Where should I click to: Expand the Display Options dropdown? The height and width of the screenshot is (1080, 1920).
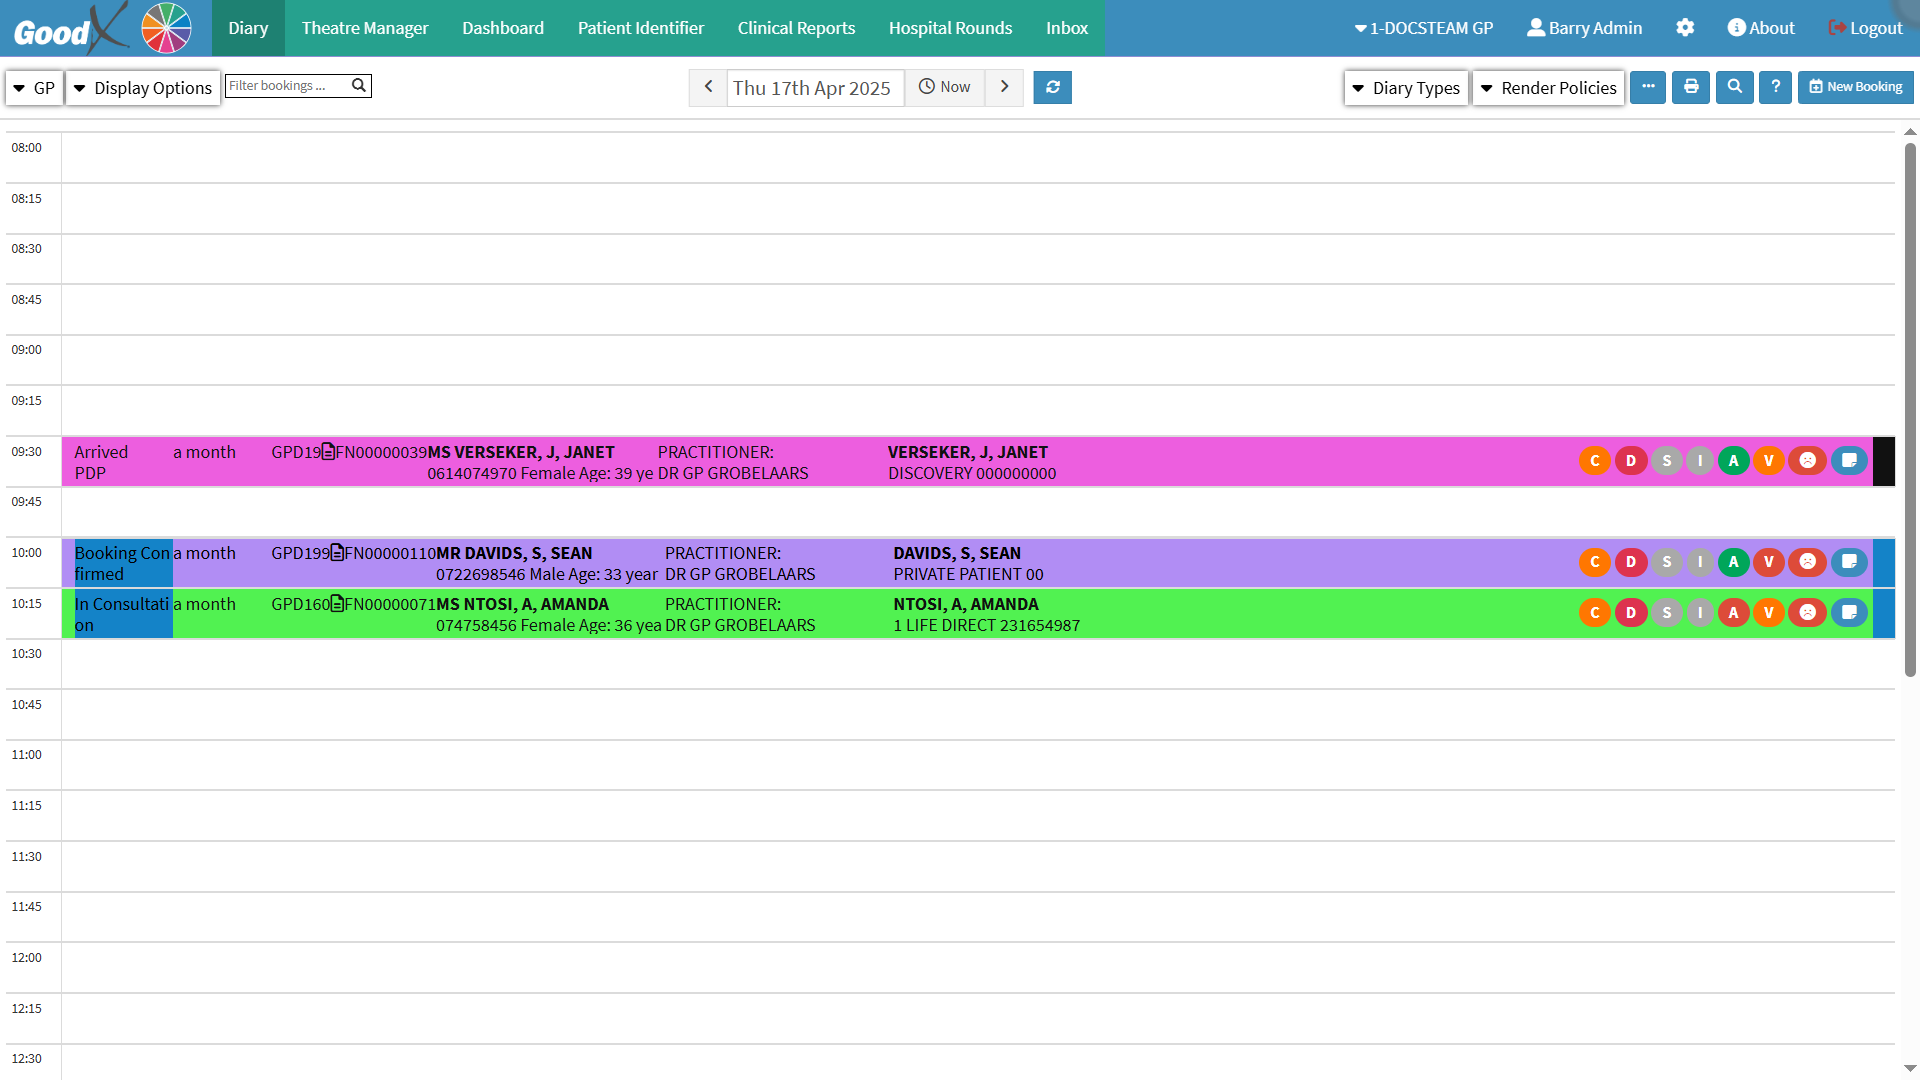(143, 88)
